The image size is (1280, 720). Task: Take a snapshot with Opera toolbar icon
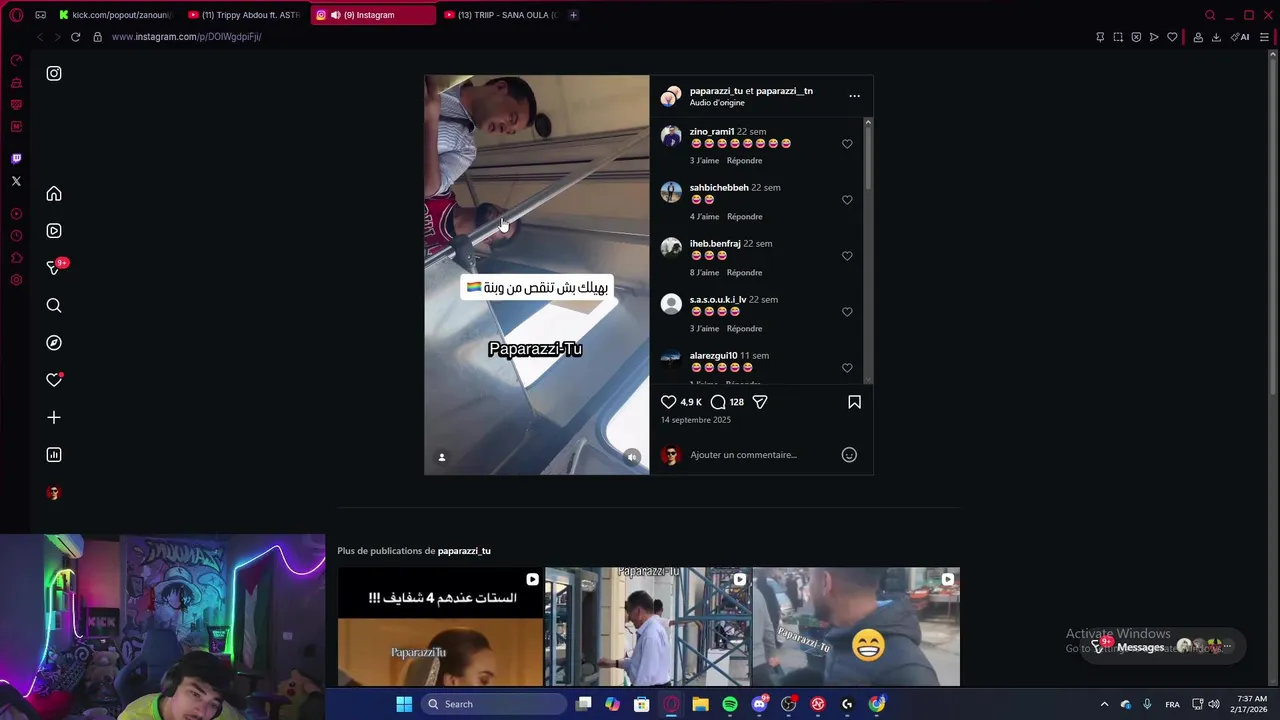pyautogui.click(x=1118, y=37)
